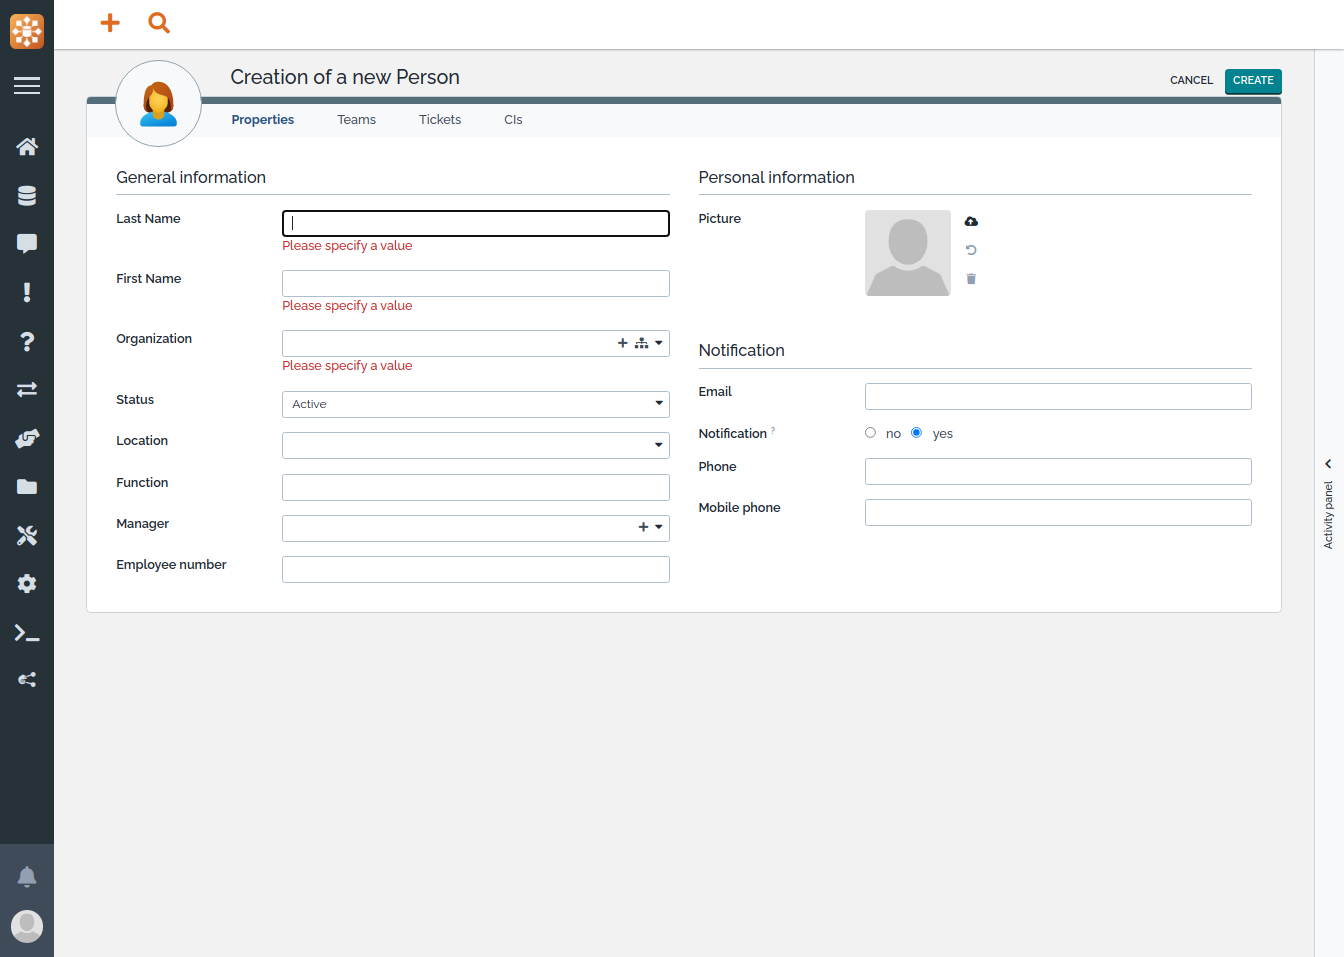Image resolution: width=1344 pixels, height=957 pixels.
Task: Open the notifications bell icon
Action: coord(27,877)
